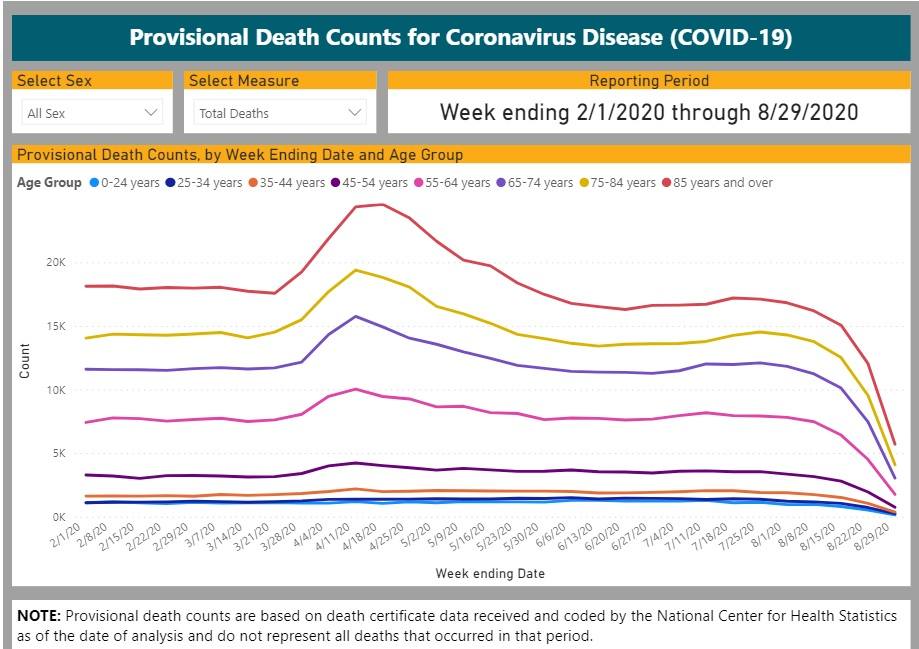Click the Reporting Period header
919x649 pixels.
pyautogui.click(x=650, y=81)
